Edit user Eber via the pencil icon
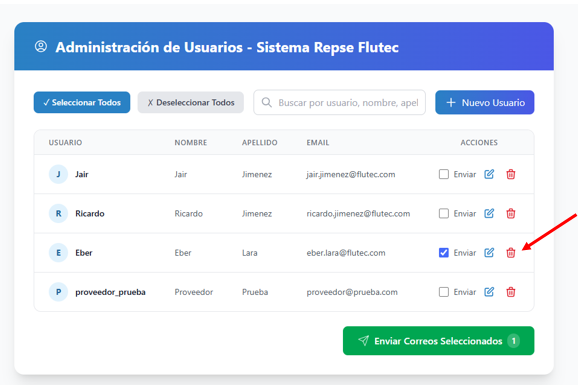 (x=489, y=253)
